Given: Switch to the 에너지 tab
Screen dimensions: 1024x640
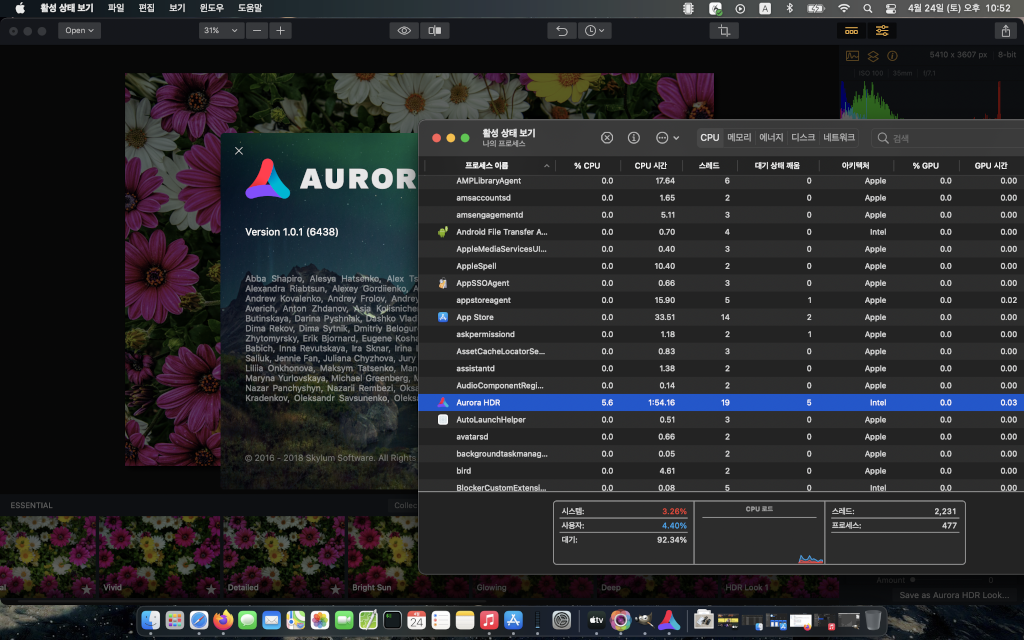Looking at the screenshot, I should 771,138.
